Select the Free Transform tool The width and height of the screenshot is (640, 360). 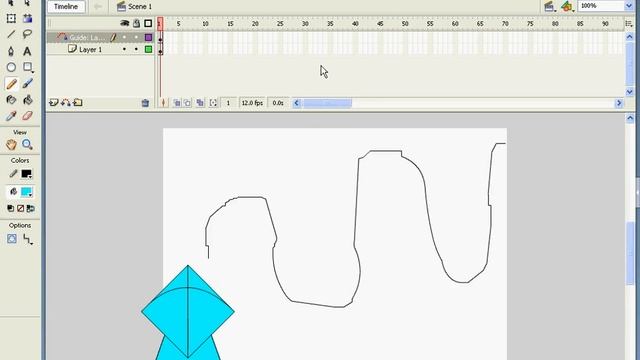(x=11, y=18)
